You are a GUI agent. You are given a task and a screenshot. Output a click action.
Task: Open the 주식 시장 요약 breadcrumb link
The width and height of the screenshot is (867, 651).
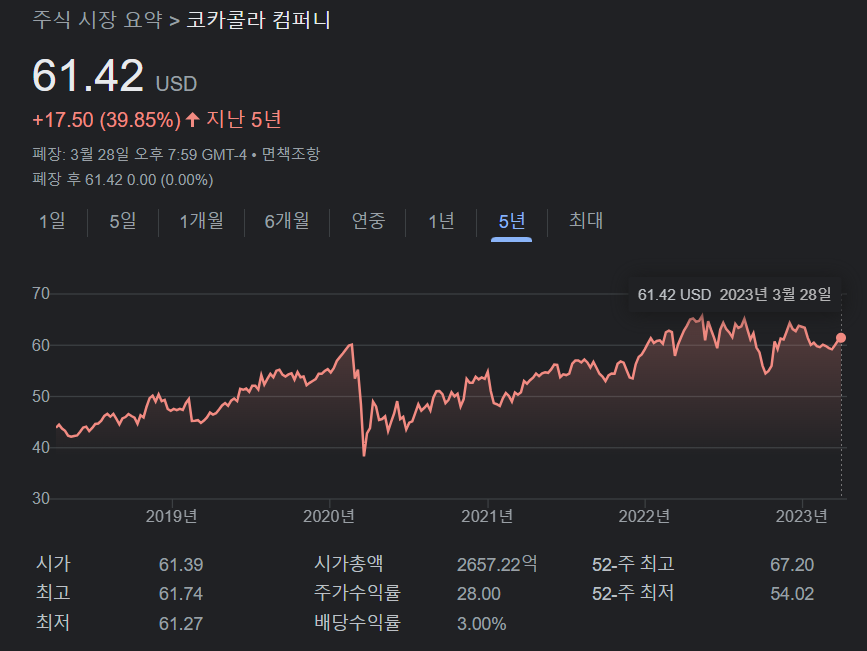click(97, 20)
